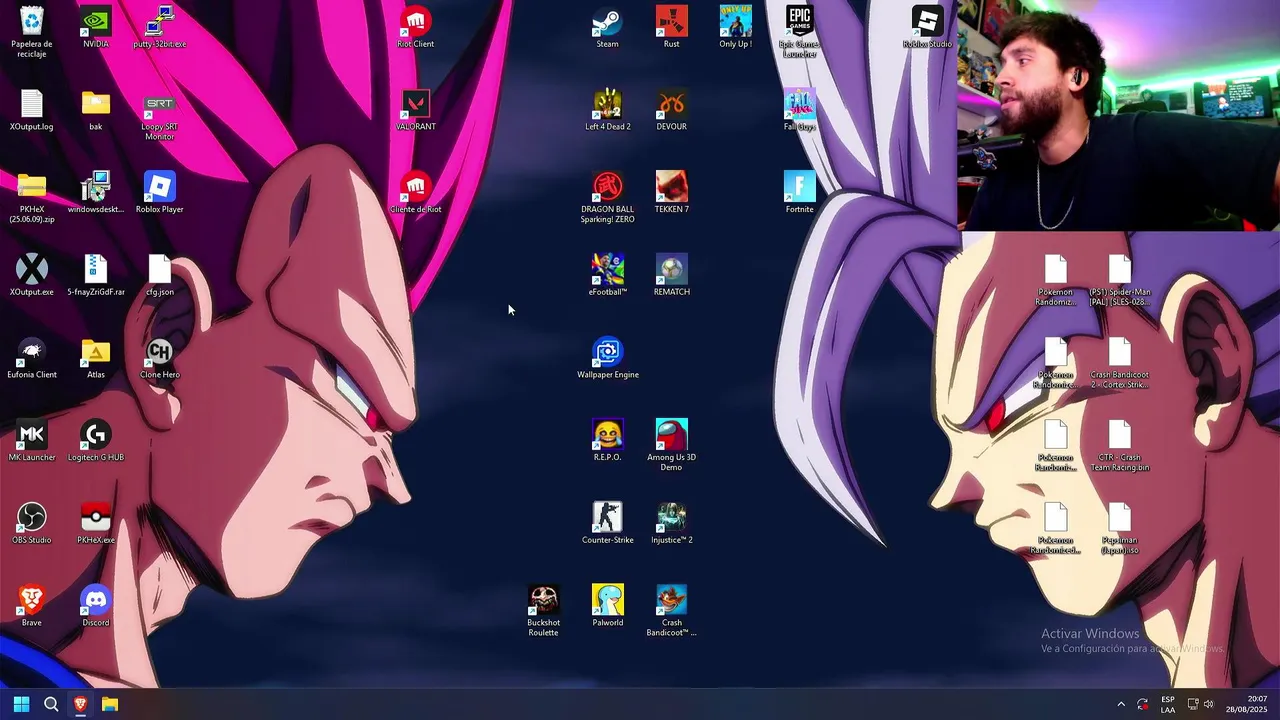1280x720 pixels.
Task: Select the Clone Hero icon
Action: (160, 358)
